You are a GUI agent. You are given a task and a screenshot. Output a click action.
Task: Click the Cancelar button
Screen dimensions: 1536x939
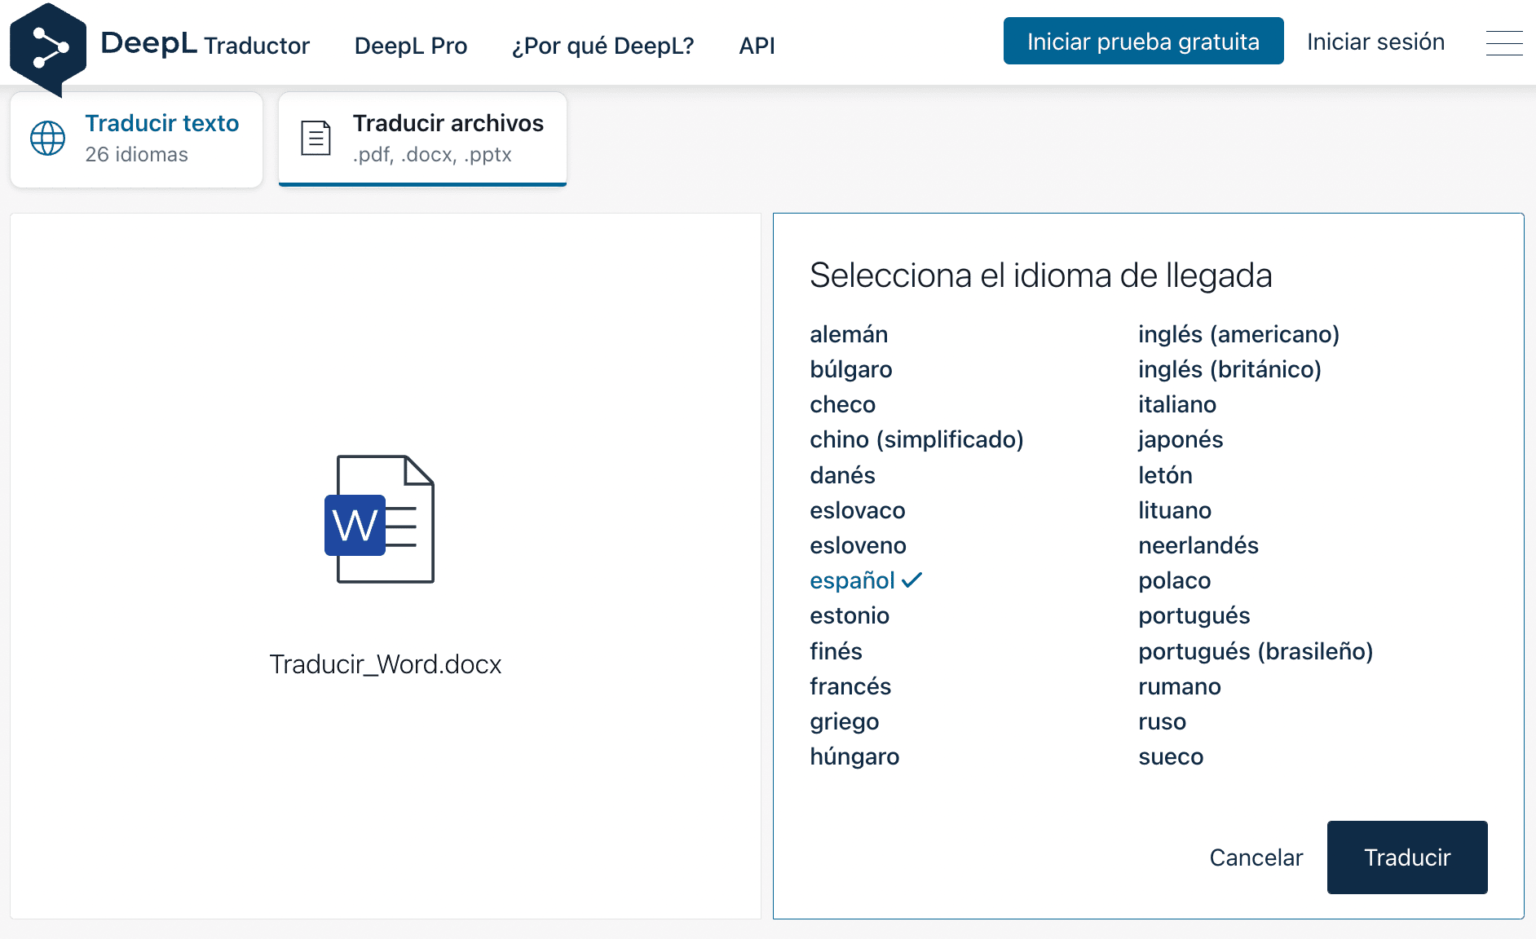(x=1256, y=857)
